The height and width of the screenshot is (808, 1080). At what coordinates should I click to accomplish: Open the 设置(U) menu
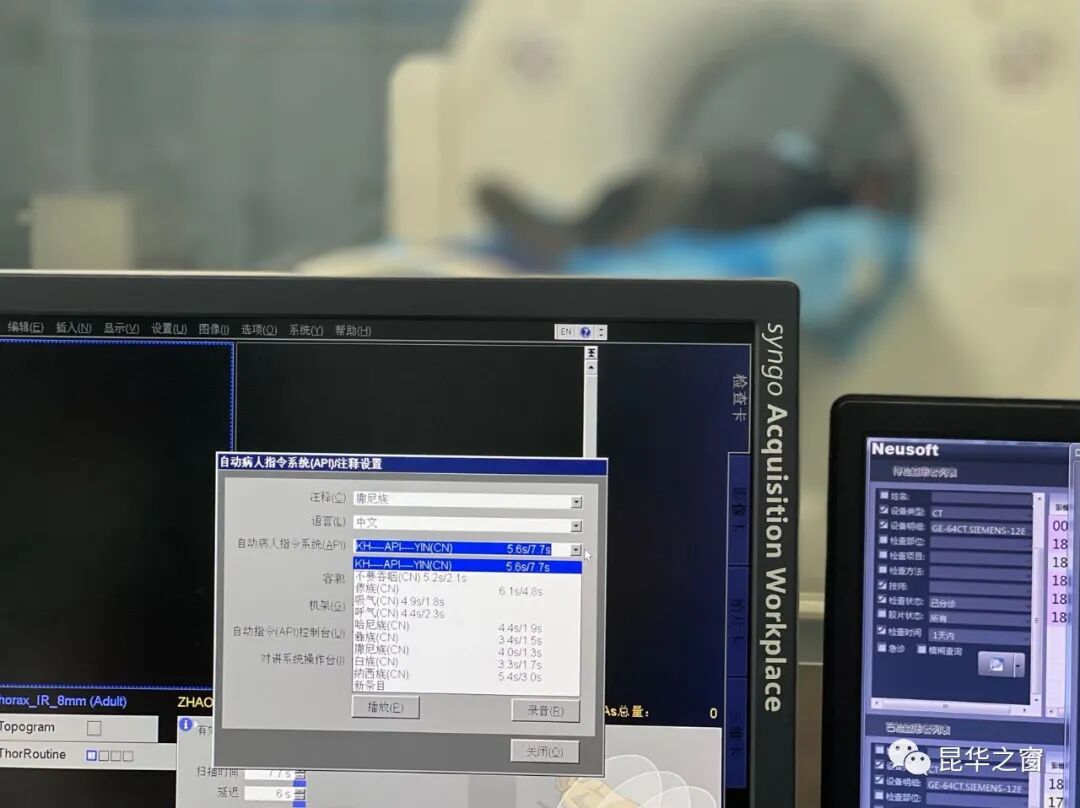[x=169, y=329]
